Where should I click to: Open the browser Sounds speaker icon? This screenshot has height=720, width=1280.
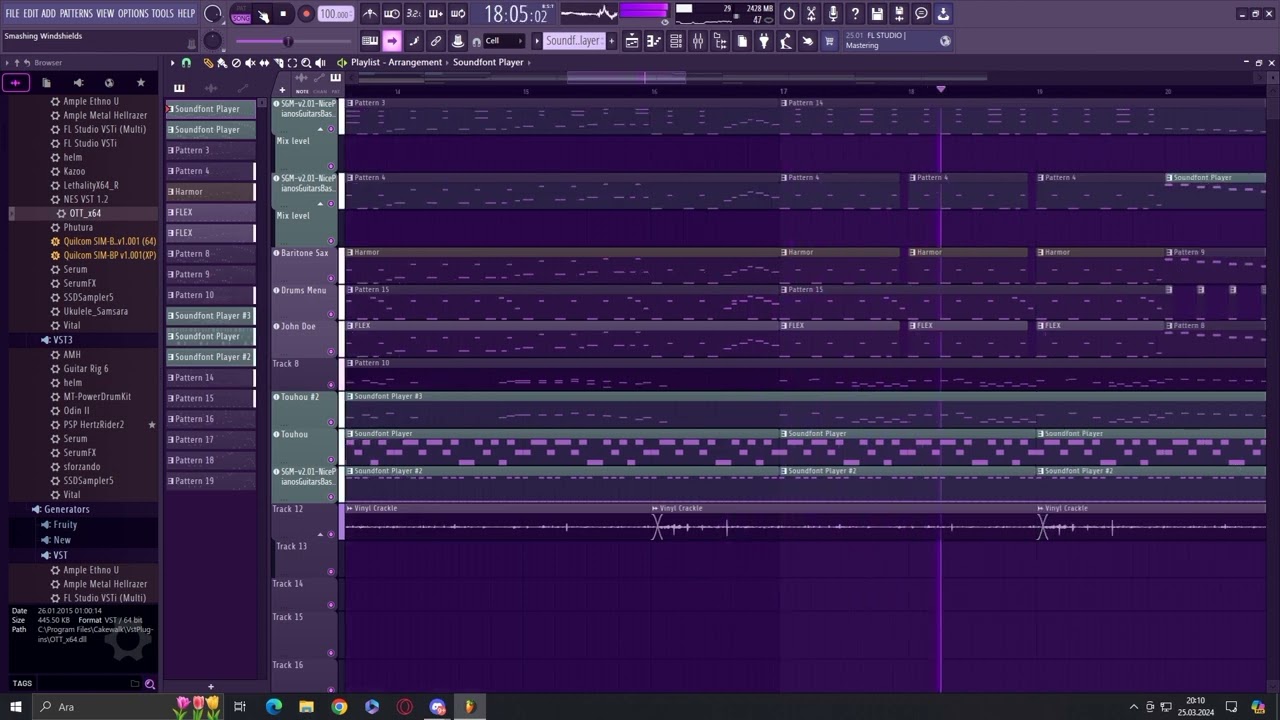tap(78, 83)
